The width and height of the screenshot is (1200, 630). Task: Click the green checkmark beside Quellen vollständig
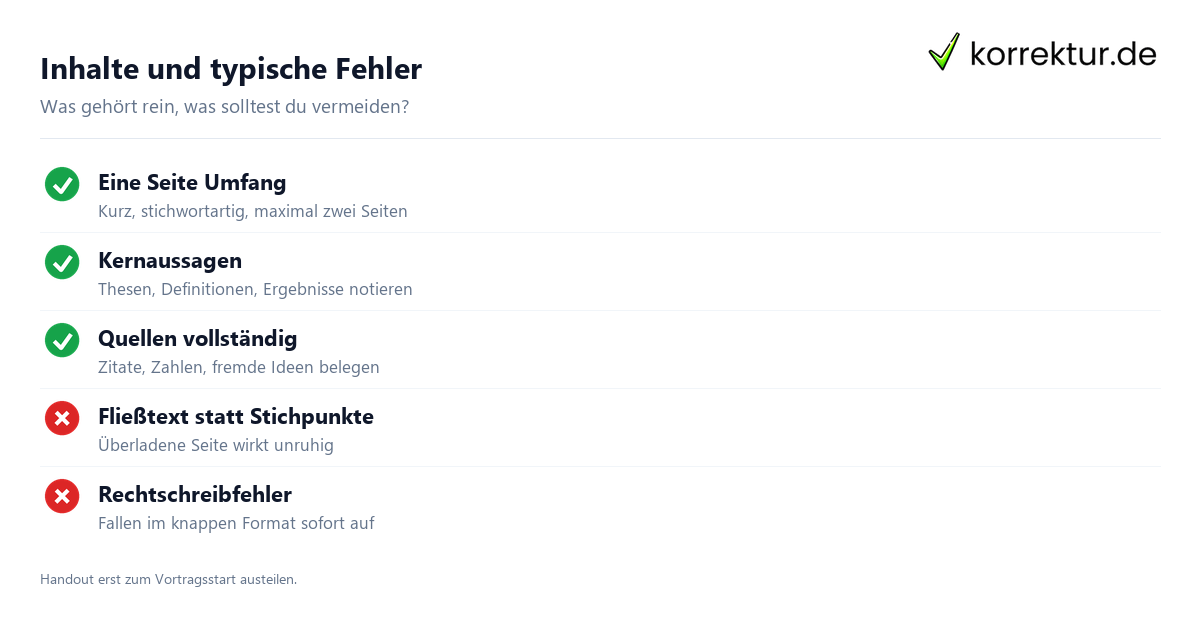[x=62, y=340]
